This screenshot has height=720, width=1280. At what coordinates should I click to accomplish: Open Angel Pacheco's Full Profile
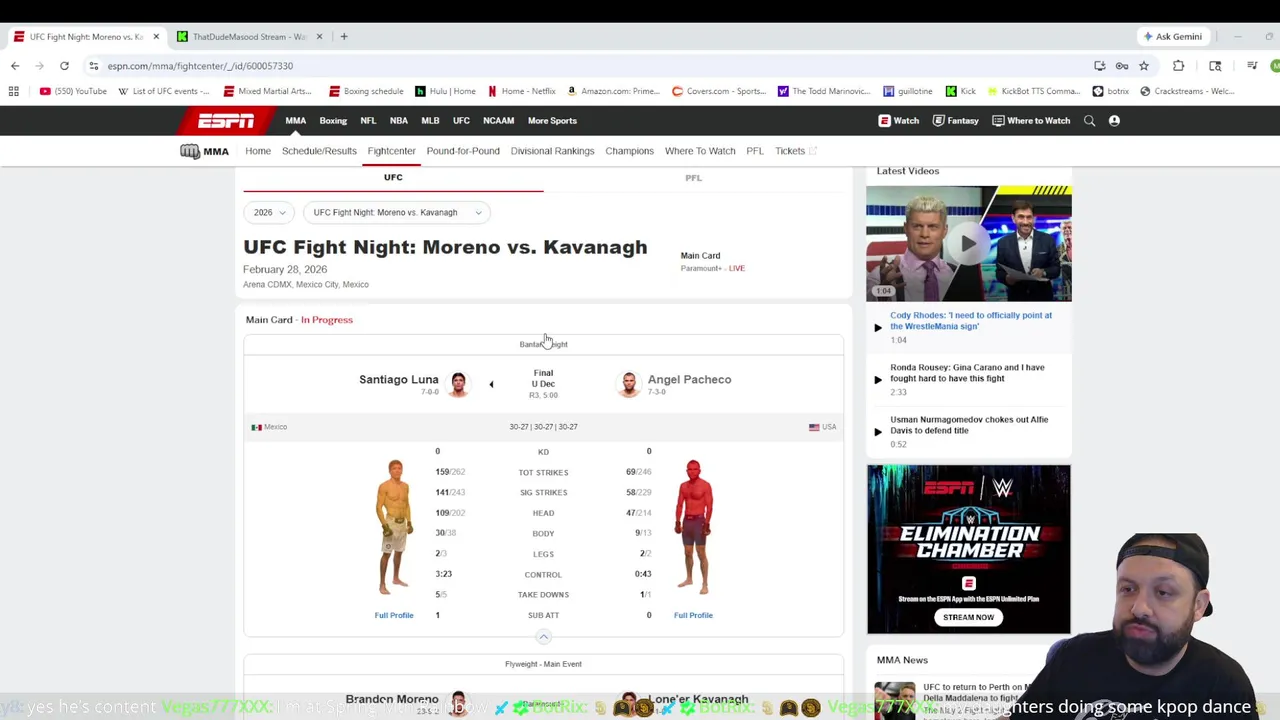(693, 615)
